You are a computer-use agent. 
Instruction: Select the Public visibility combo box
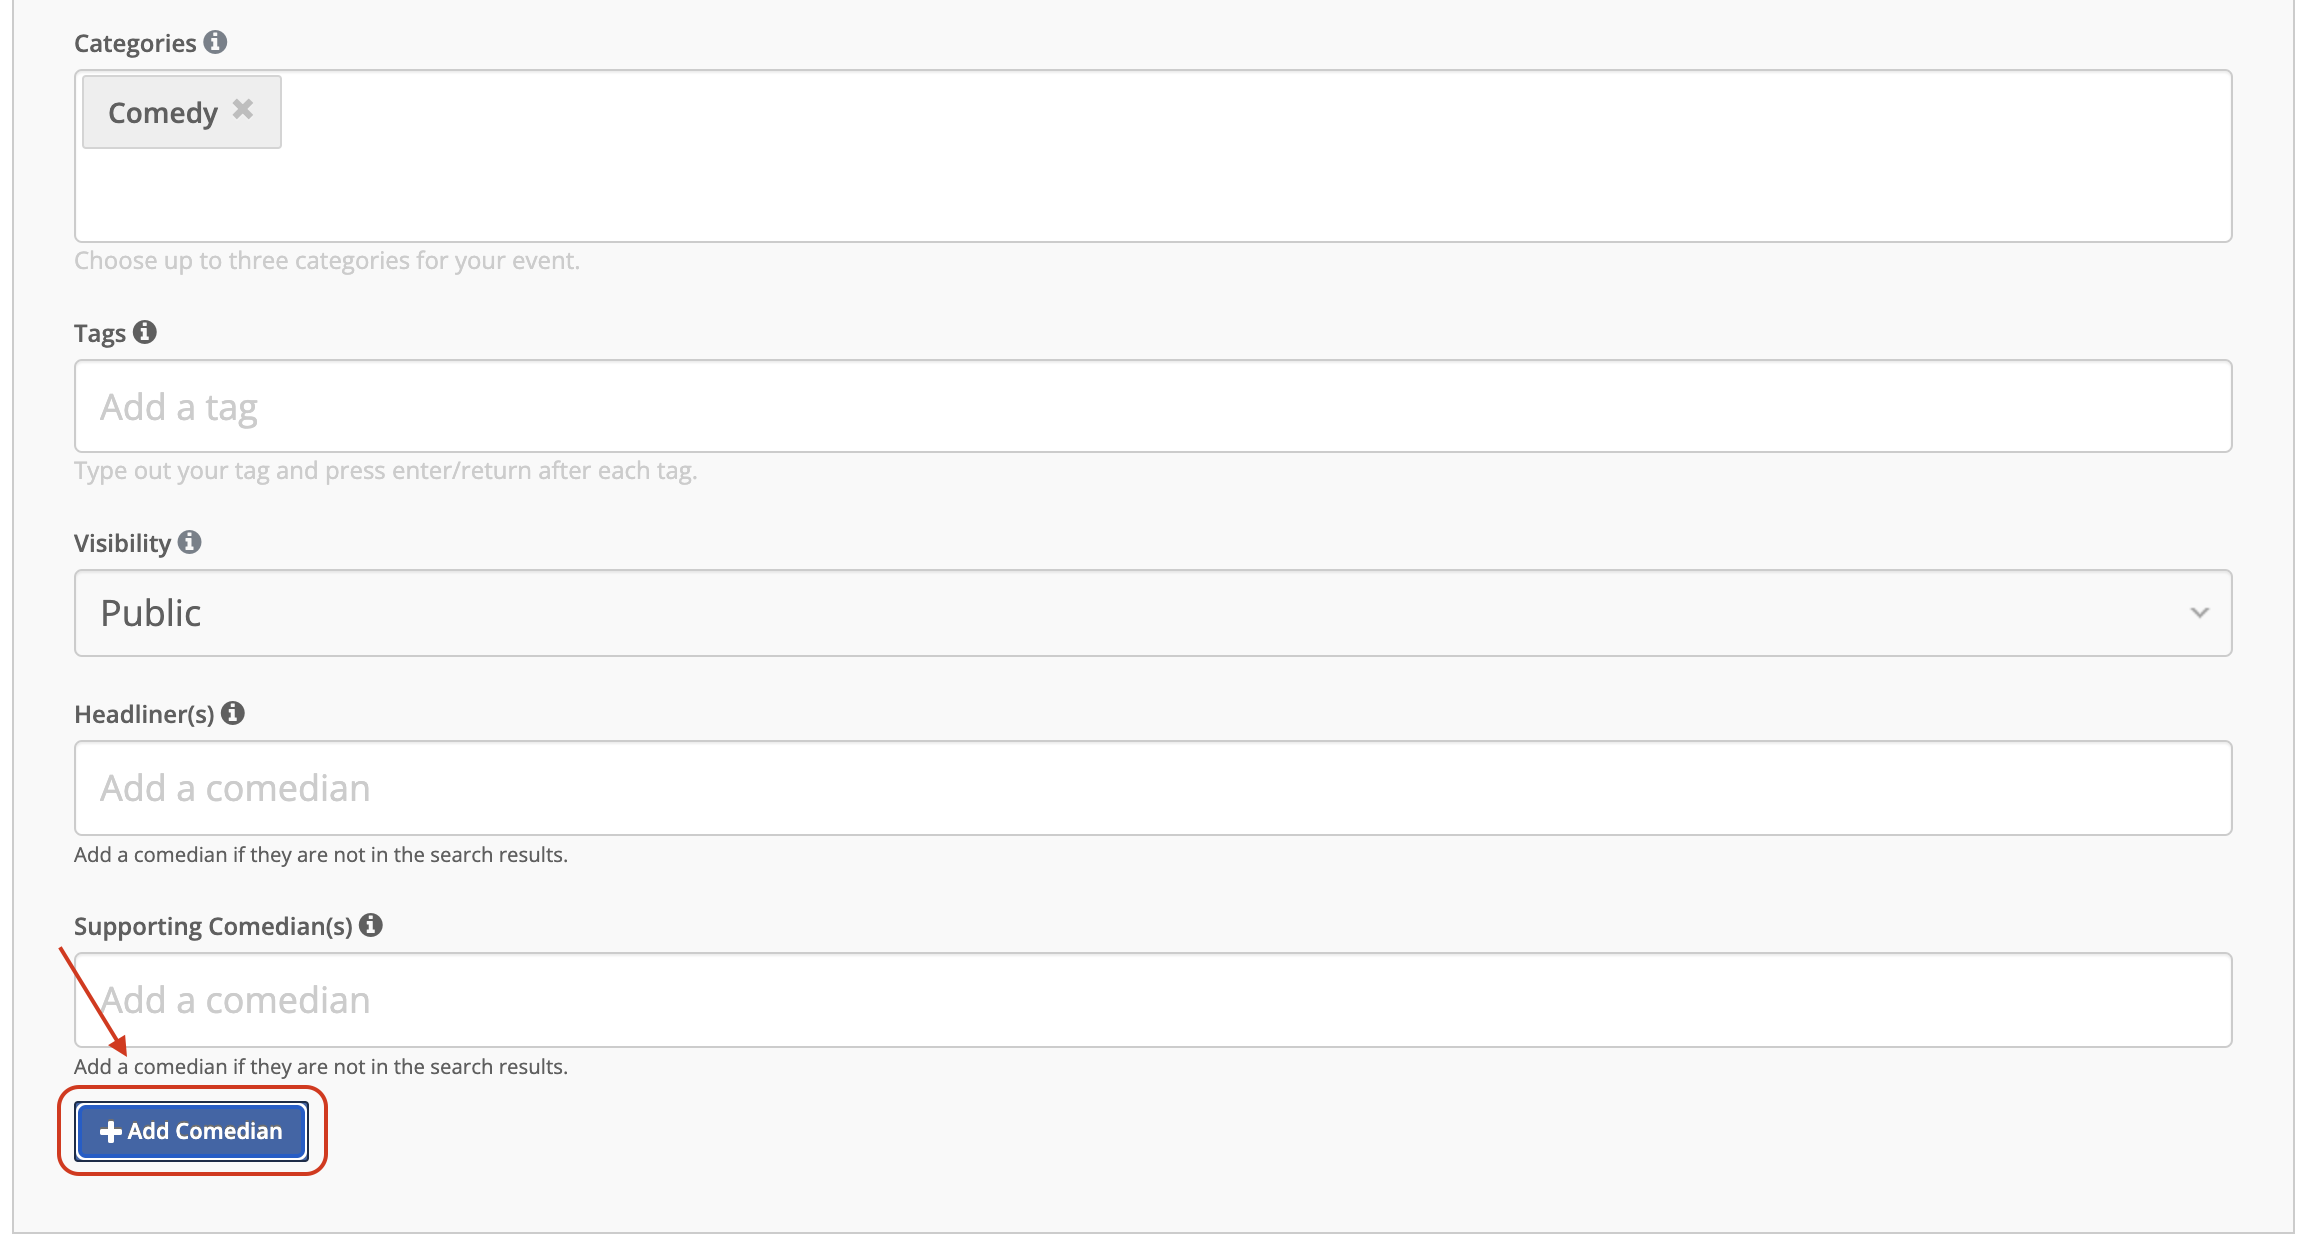click(1153, 613)
